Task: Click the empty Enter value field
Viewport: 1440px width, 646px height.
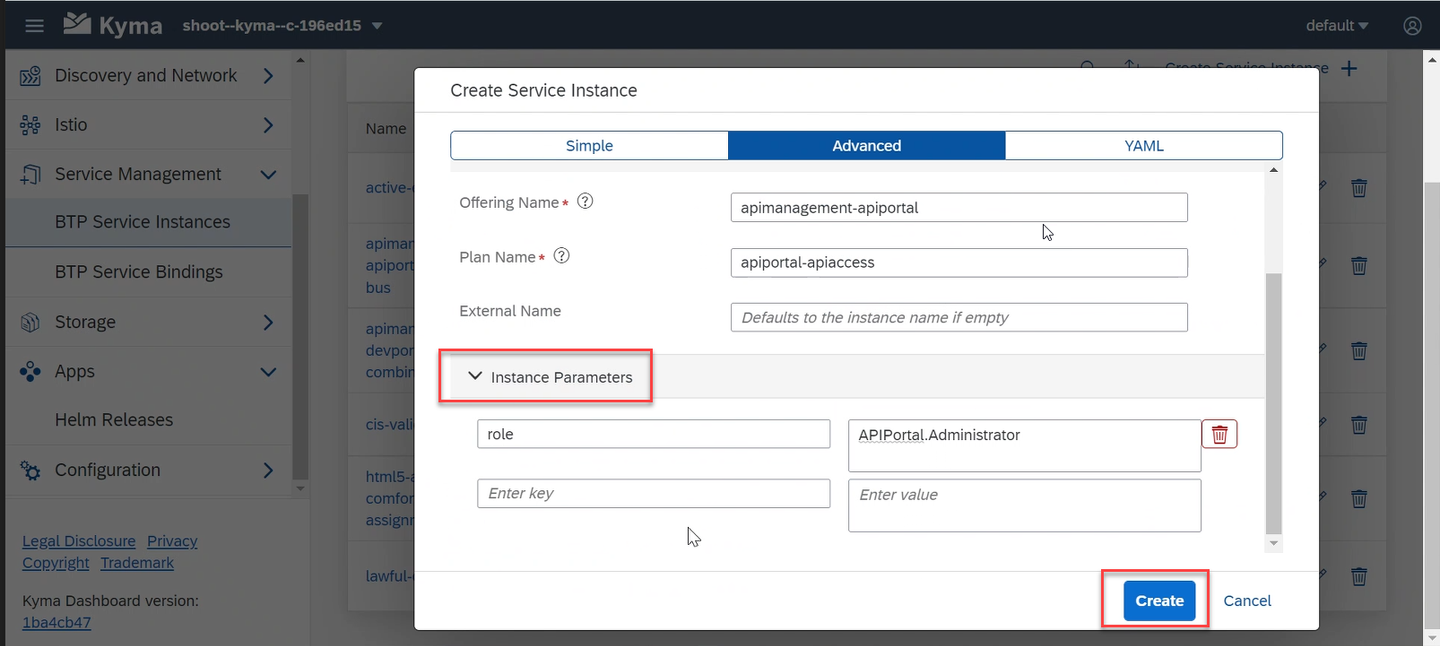Action: (1024, 505)
